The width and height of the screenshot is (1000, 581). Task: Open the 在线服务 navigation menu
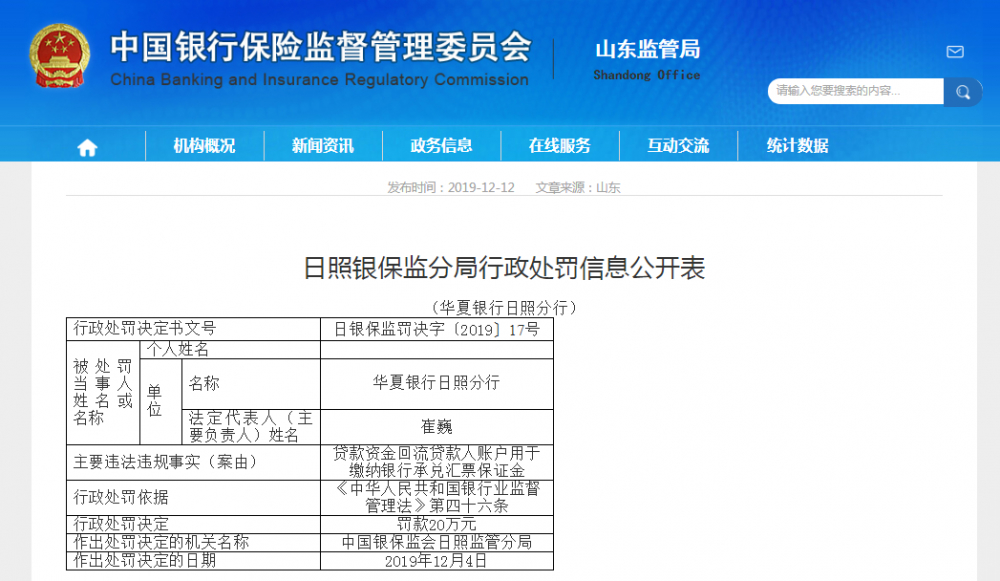pyautogui.click(x=559, y=146)
